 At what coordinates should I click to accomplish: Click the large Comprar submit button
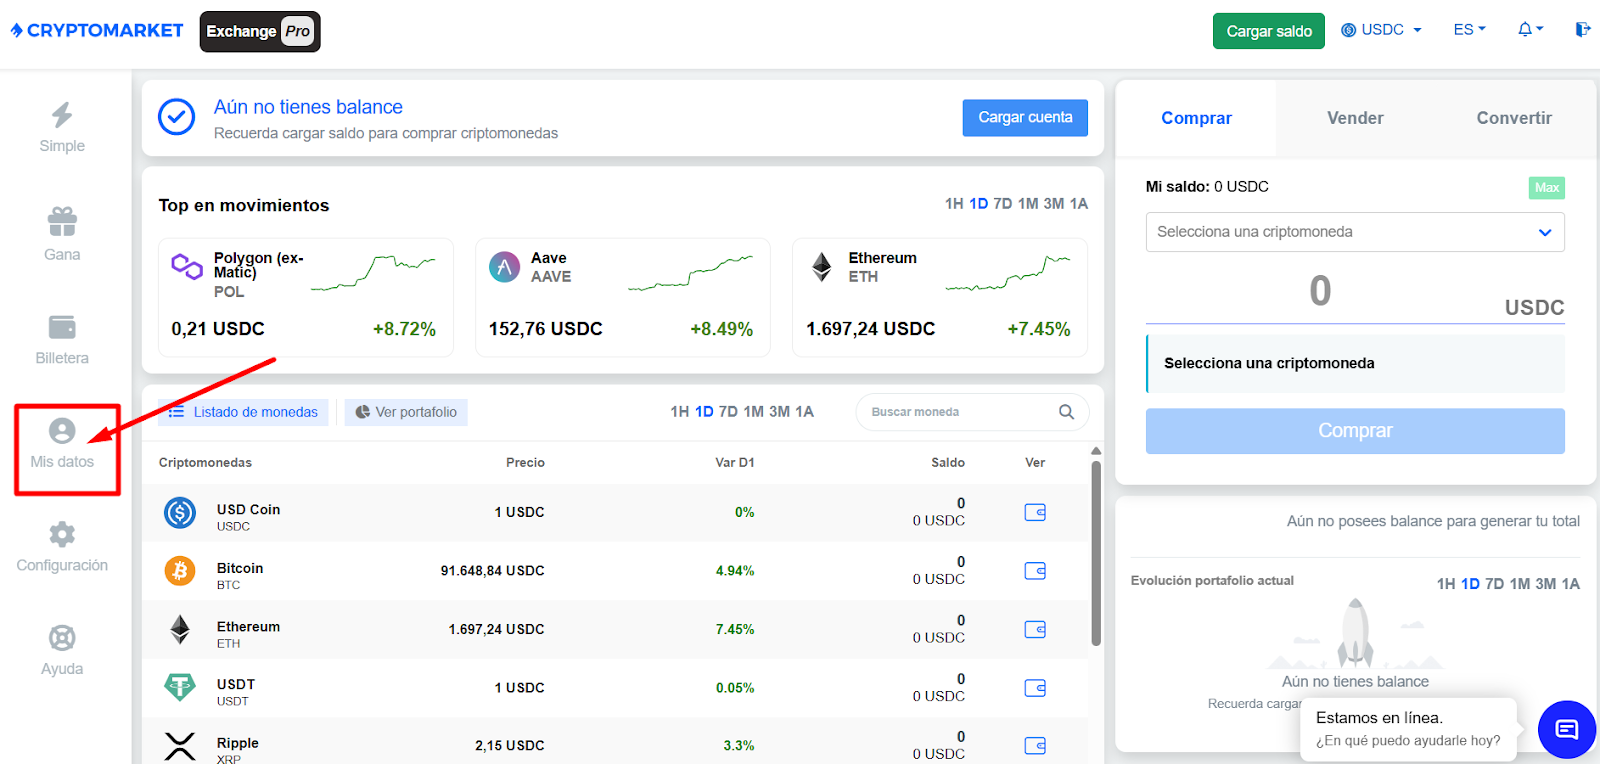pos(1355,431)
